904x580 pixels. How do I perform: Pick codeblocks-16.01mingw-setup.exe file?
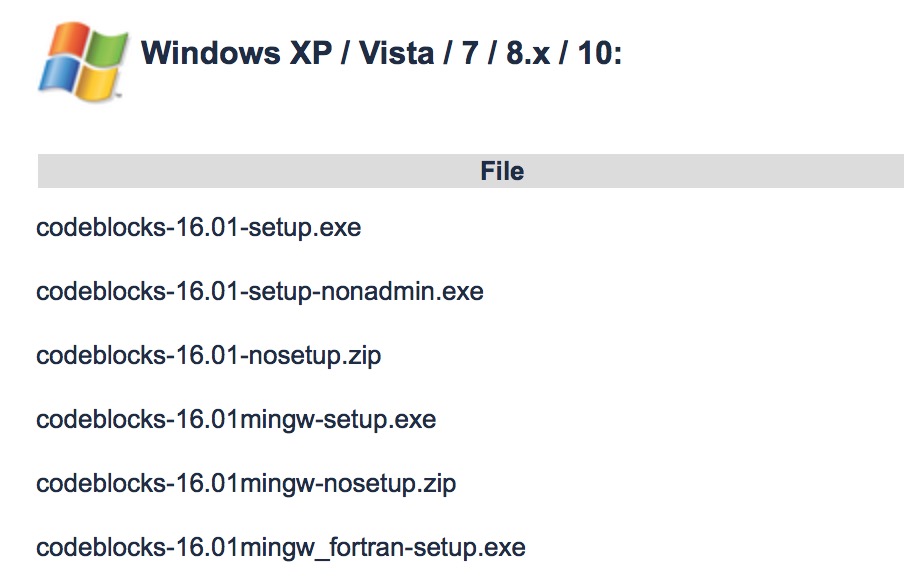click(236, 420)
